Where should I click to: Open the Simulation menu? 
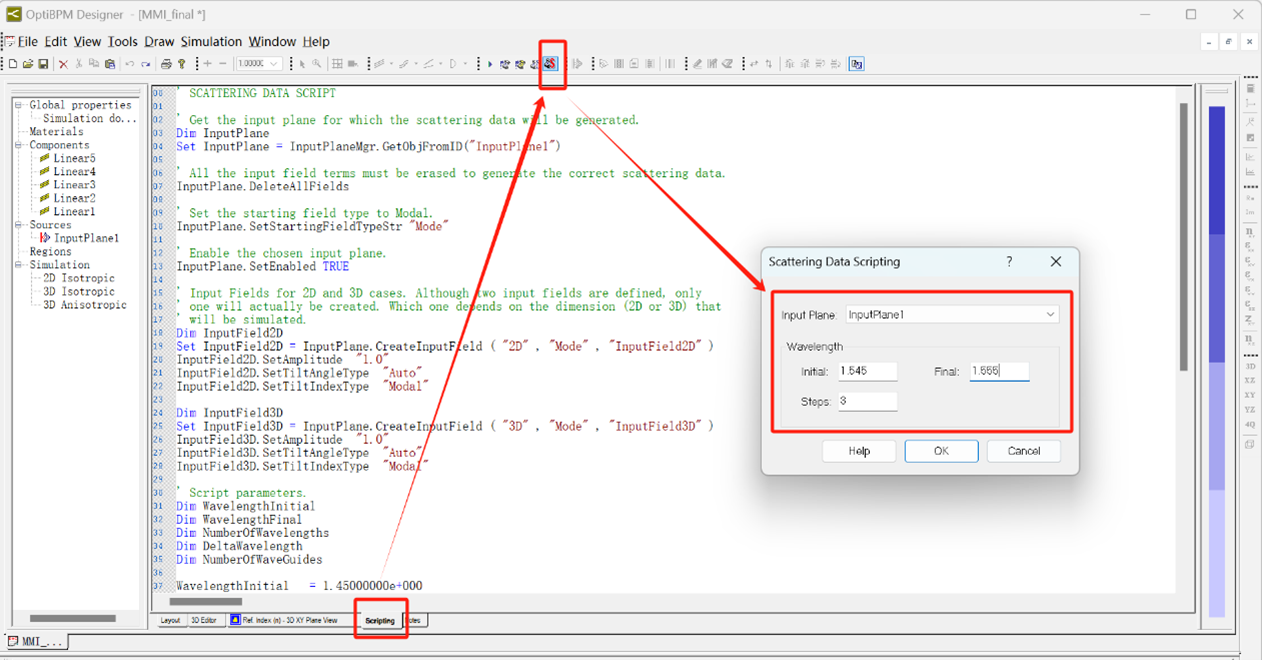pos(211,42)
